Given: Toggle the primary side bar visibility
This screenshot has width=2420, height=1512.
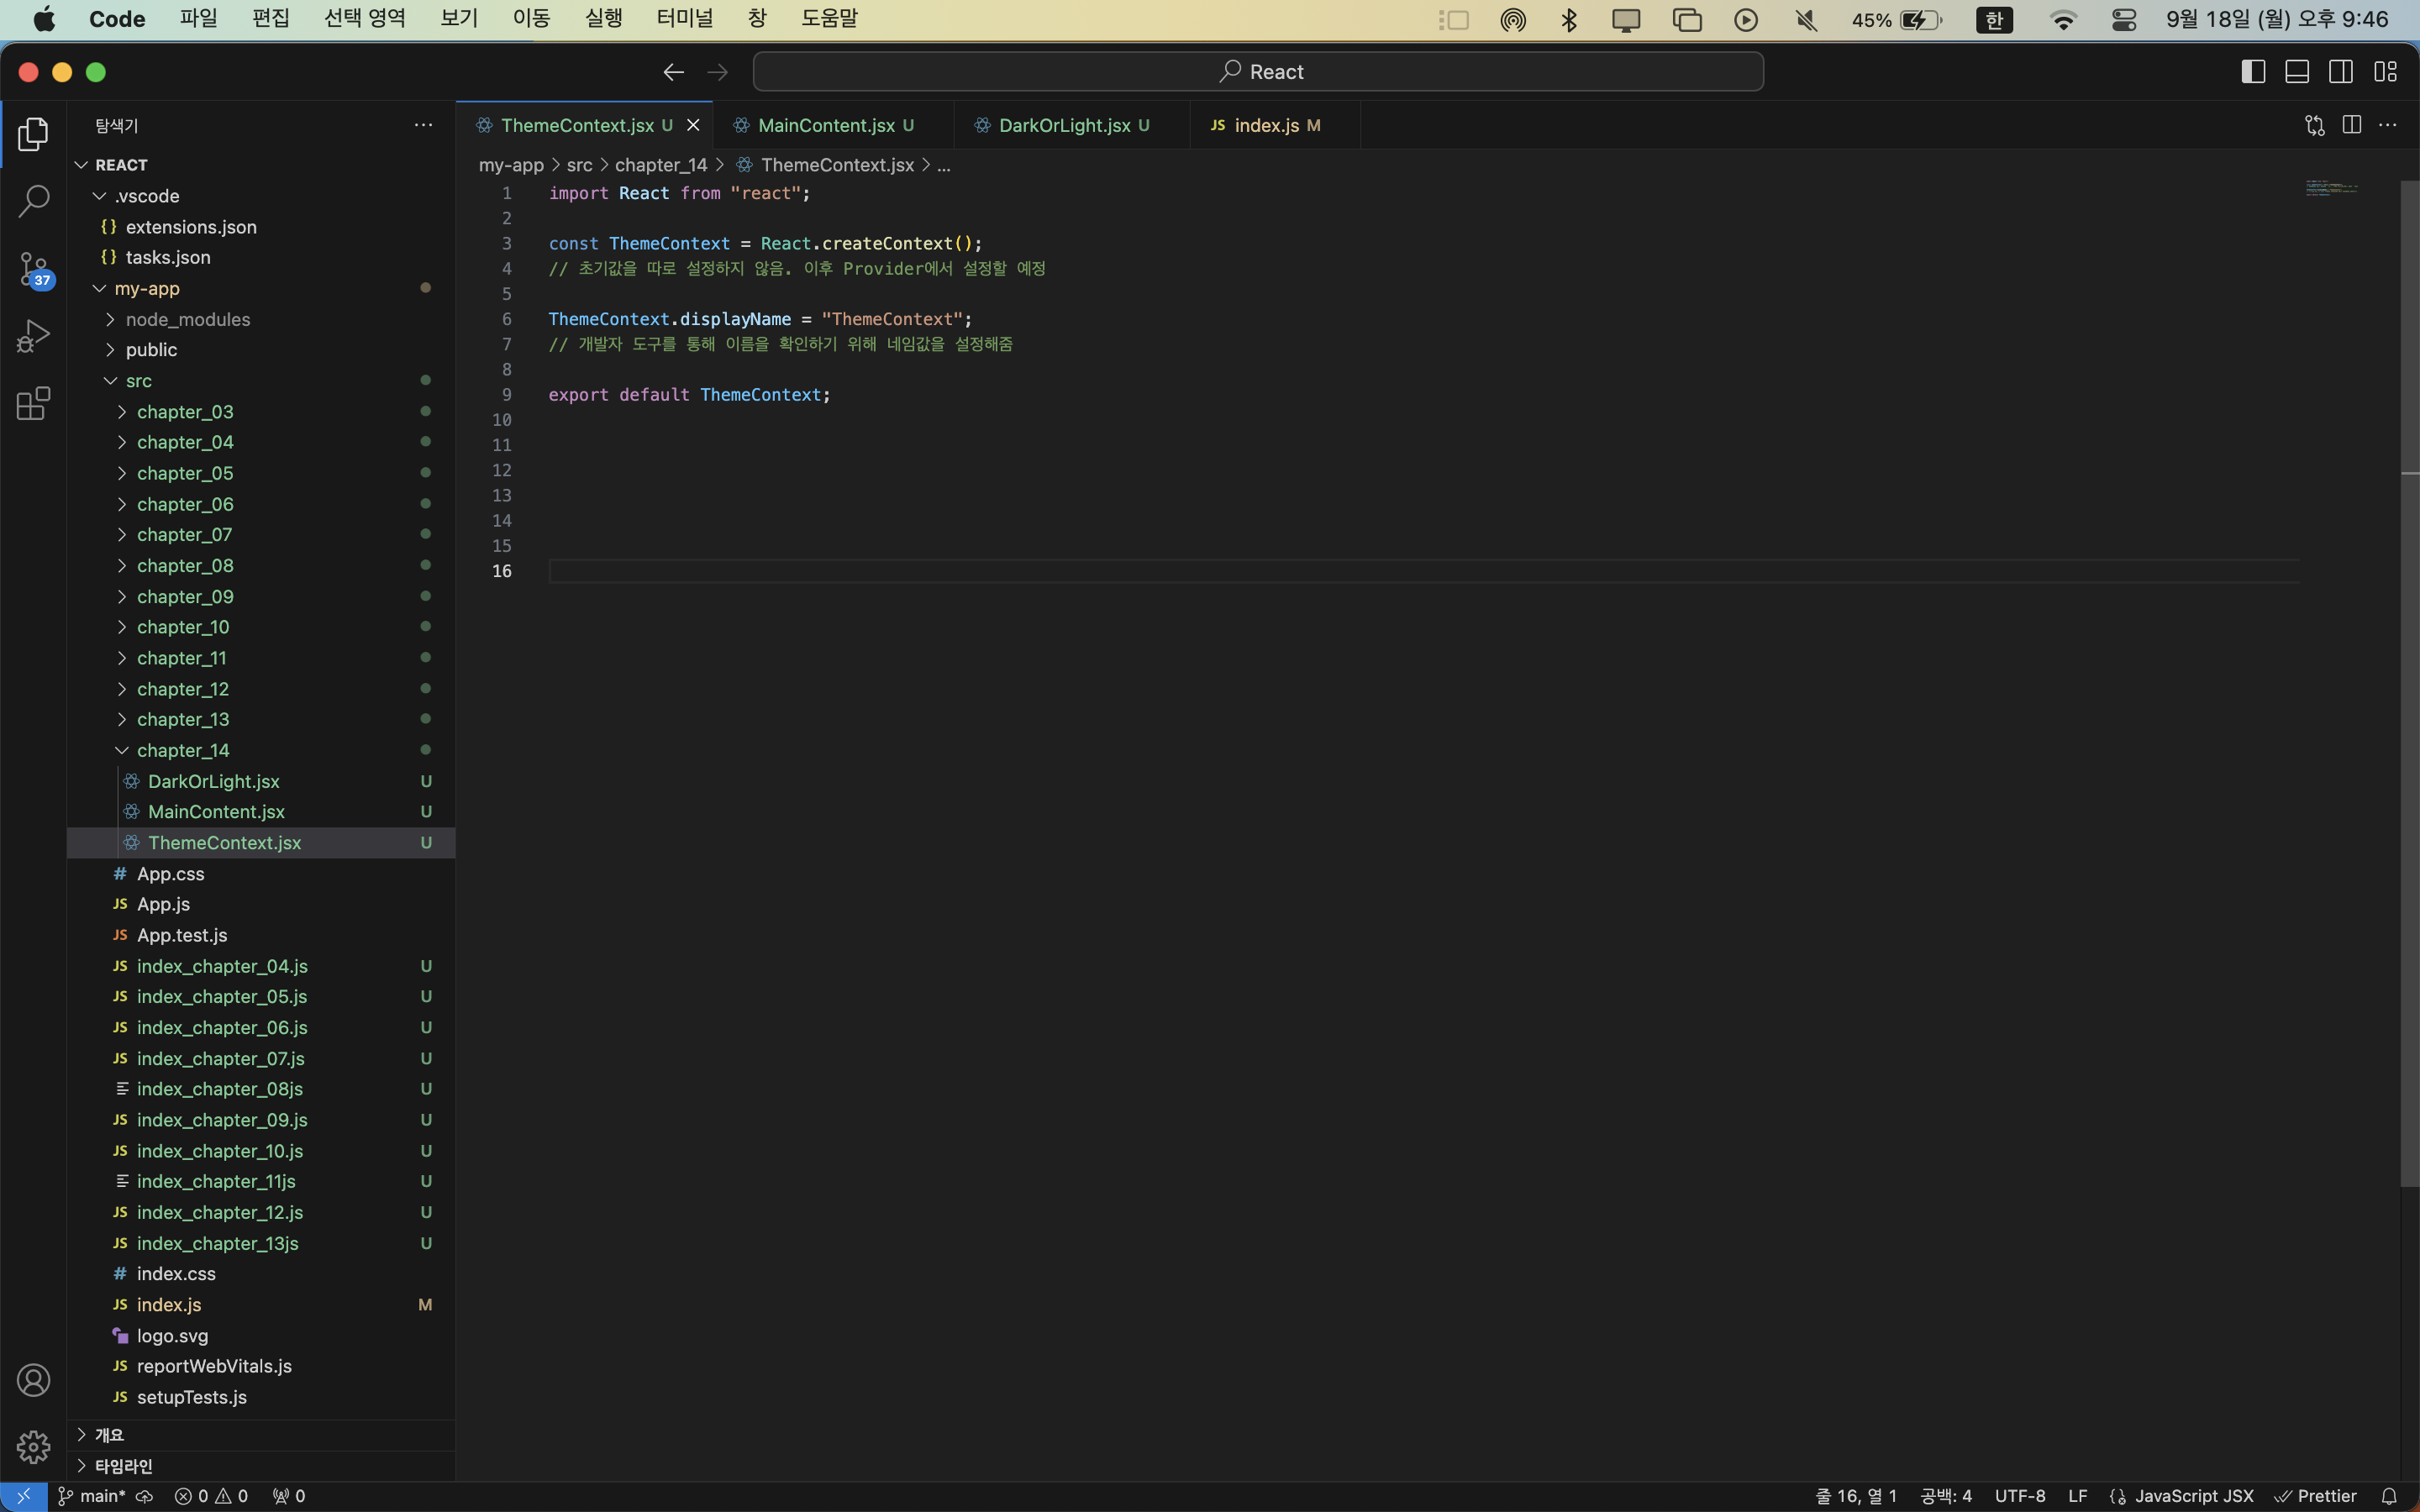Looking at the screenshot, I should click(x=2253, y=72).
